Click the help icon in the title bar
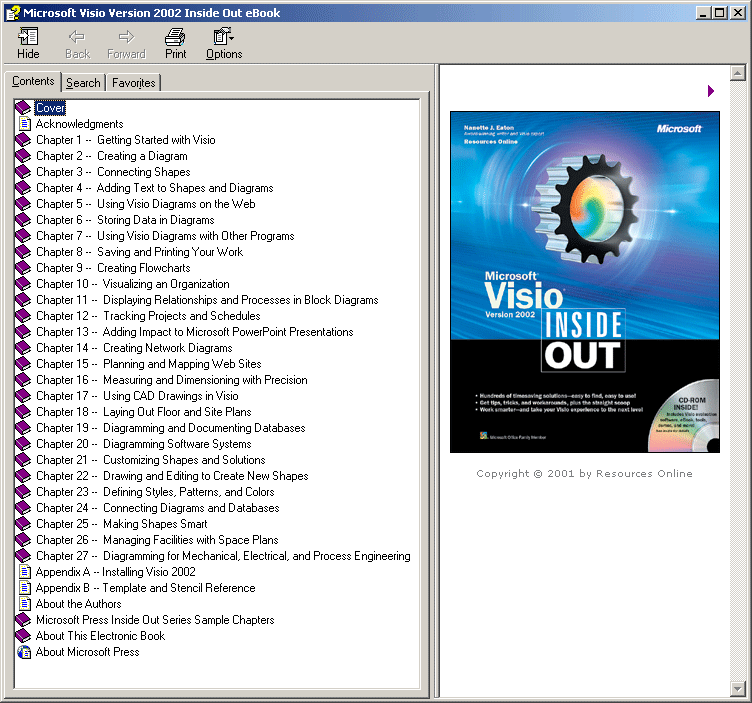The height and width of the screenshot is (703, 752). (x=12, y=13)
